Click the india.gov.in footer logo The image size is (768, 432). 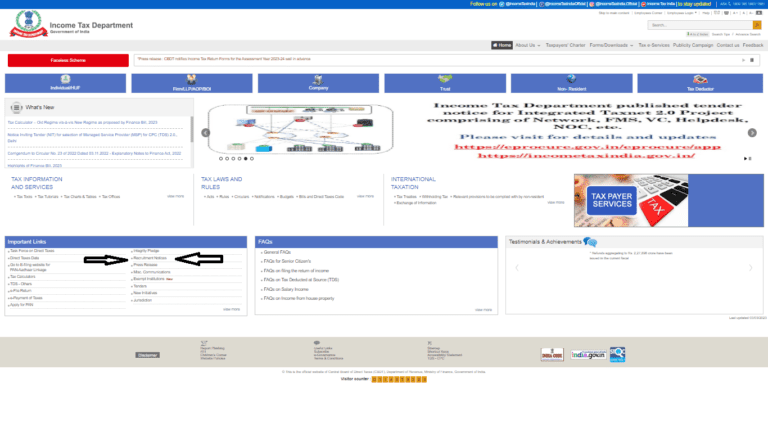[x=588, y=355]
